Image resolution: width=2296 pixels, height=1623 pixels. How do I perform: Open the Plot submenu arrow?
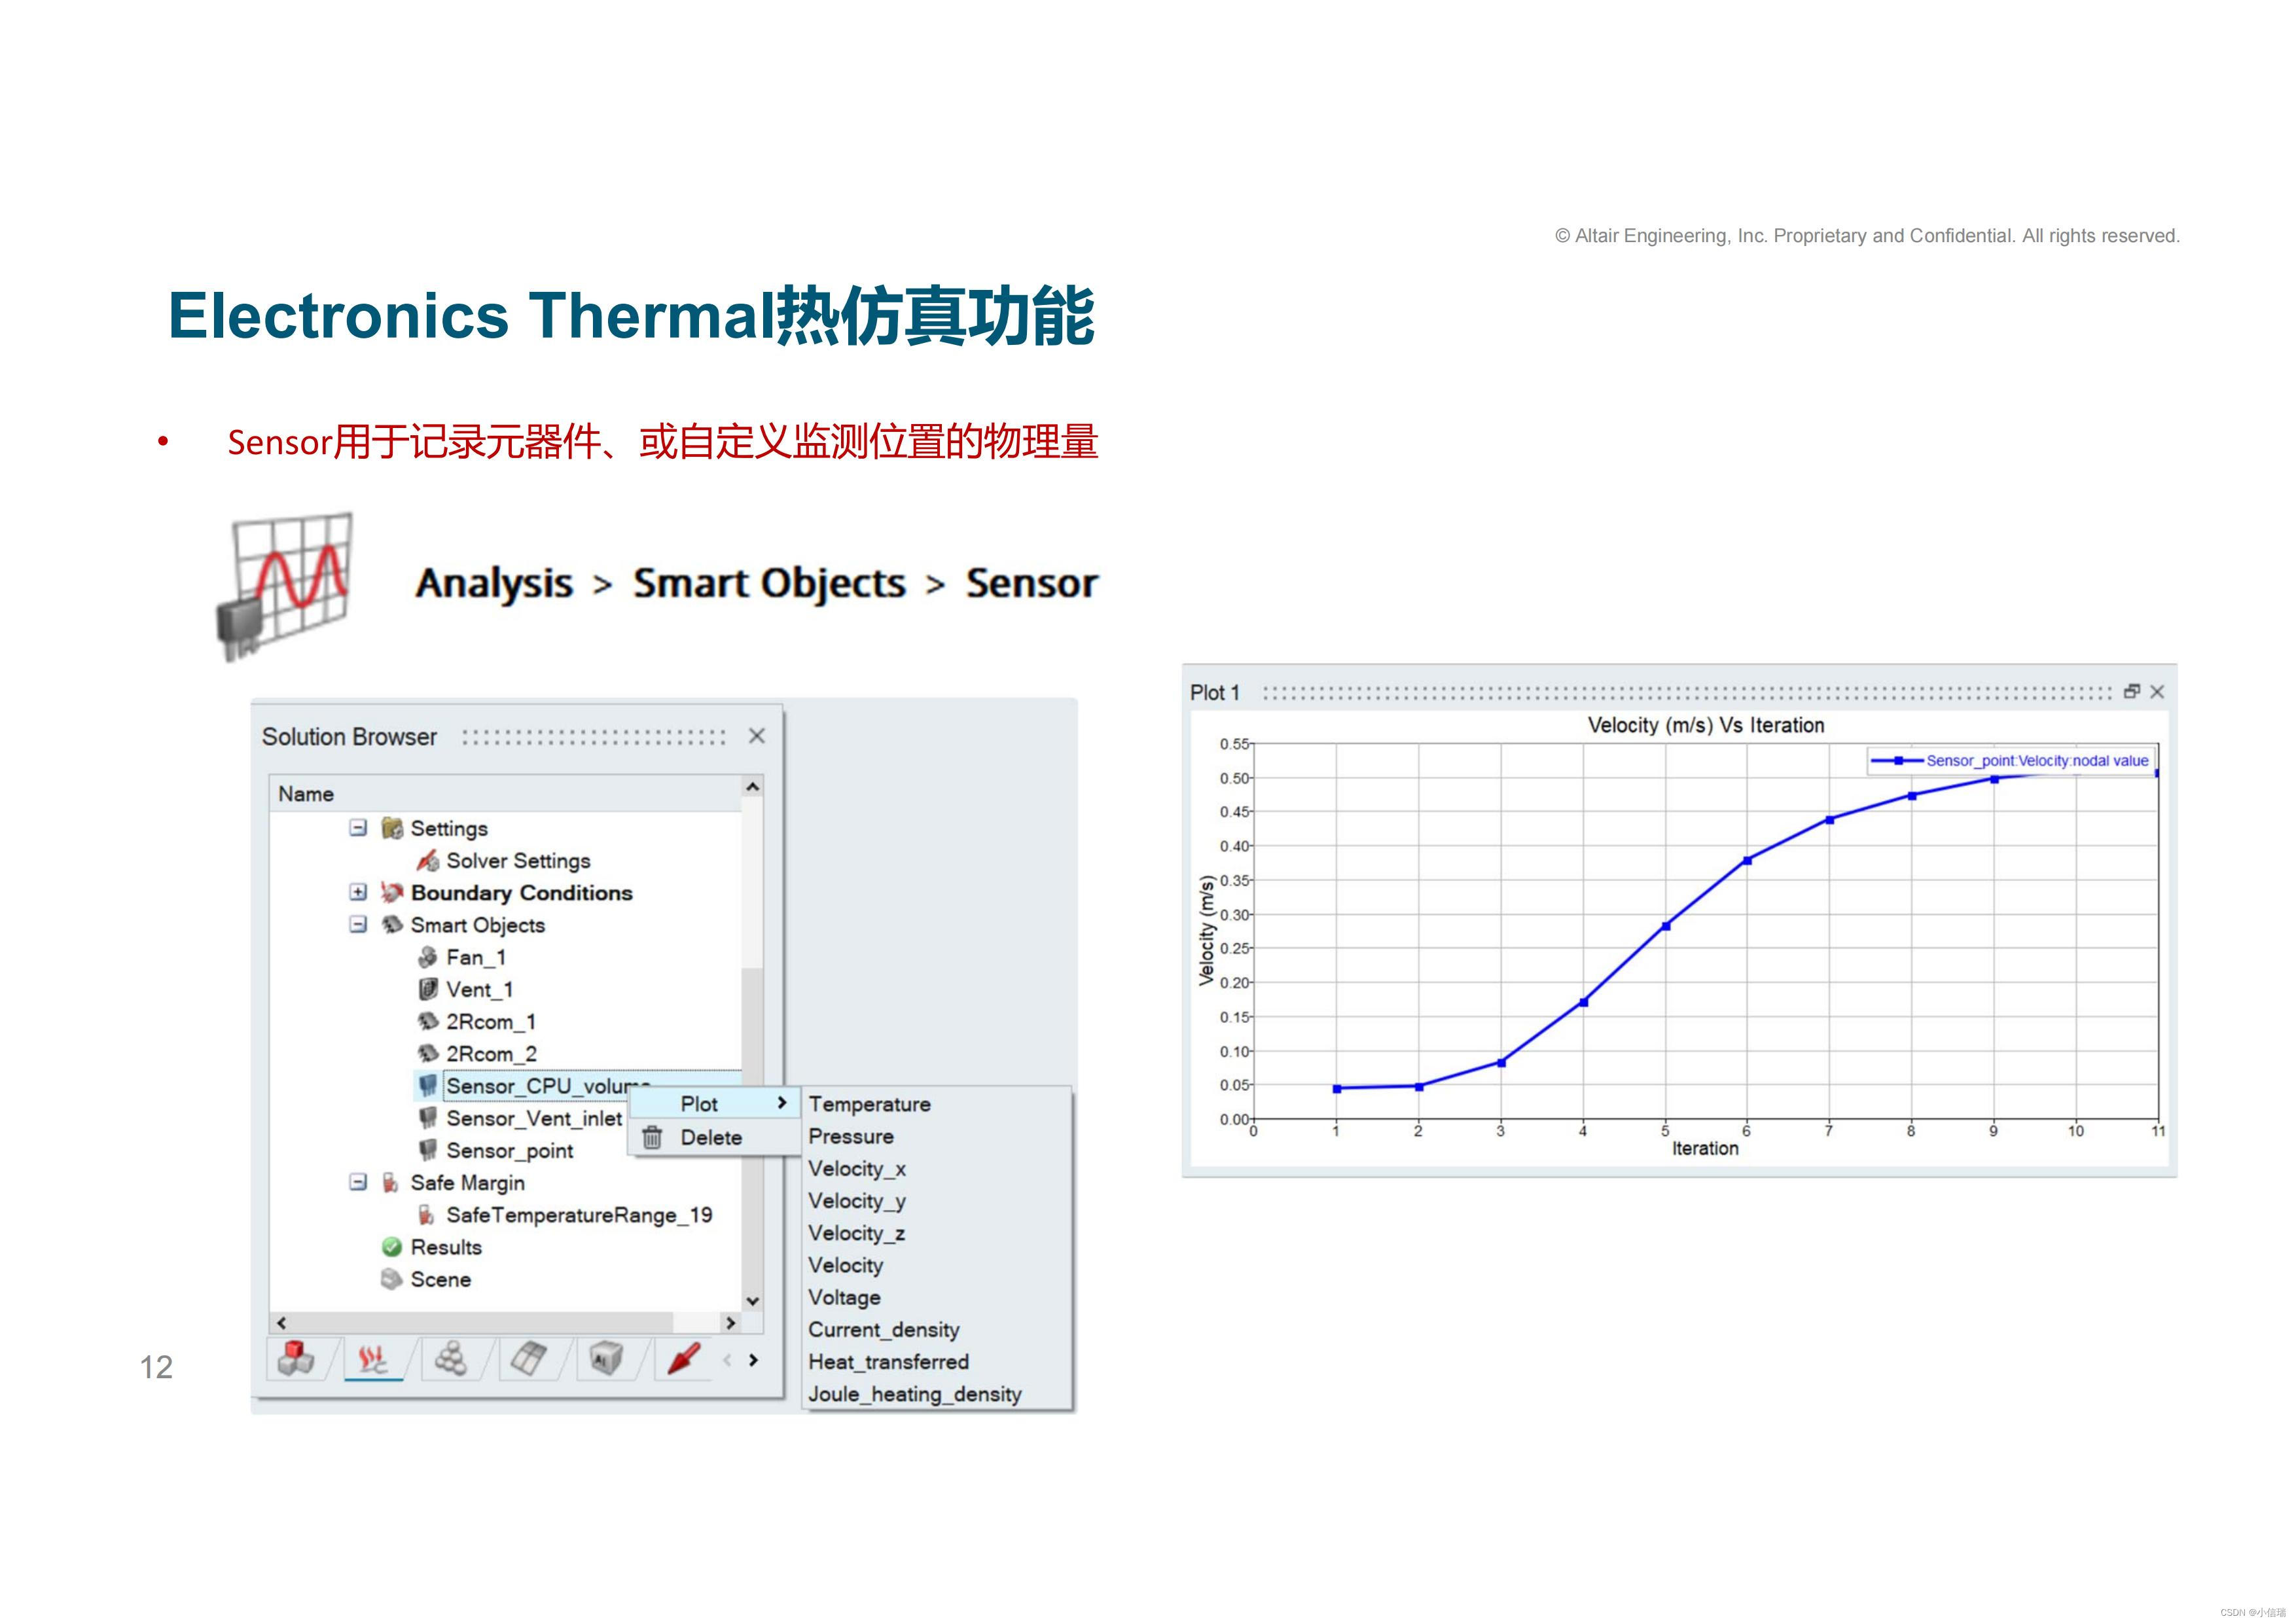(782, 1103)
